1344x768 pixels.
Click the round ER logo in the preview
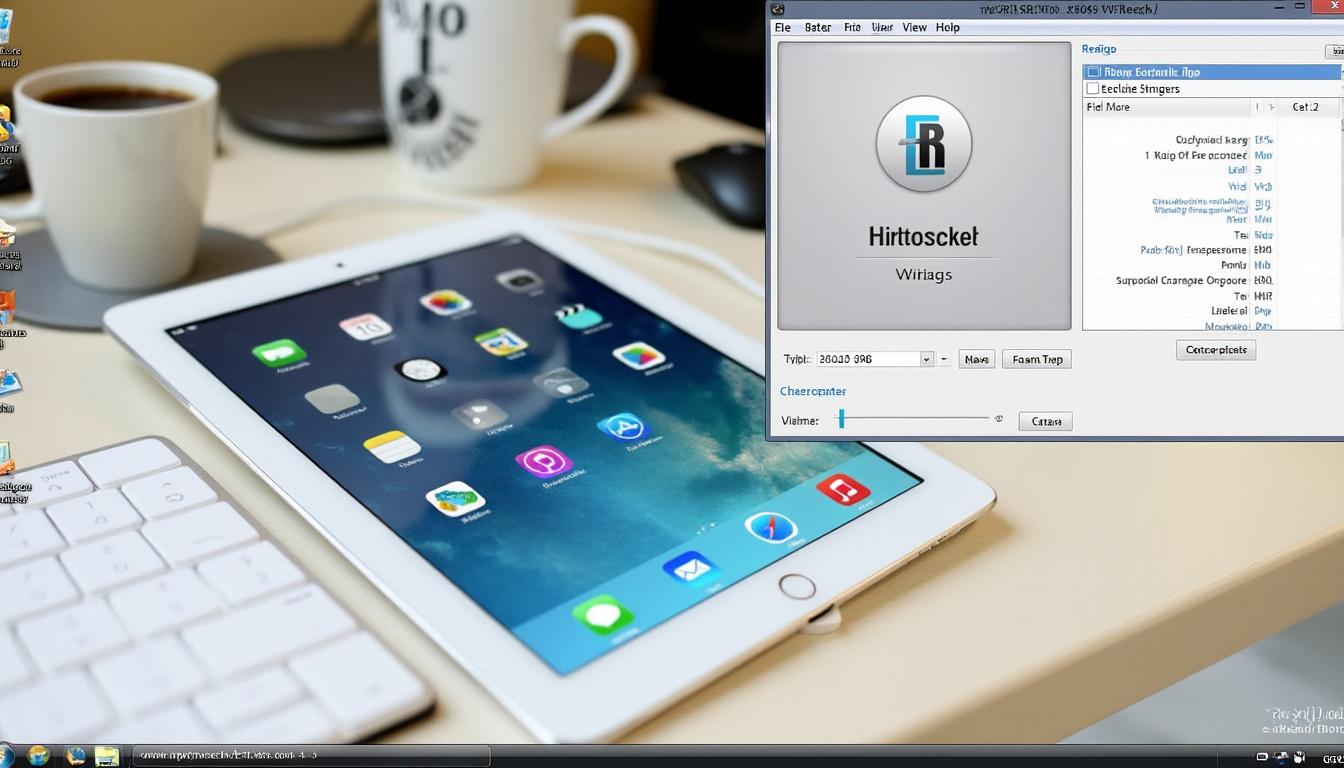[x=923, y=144]
